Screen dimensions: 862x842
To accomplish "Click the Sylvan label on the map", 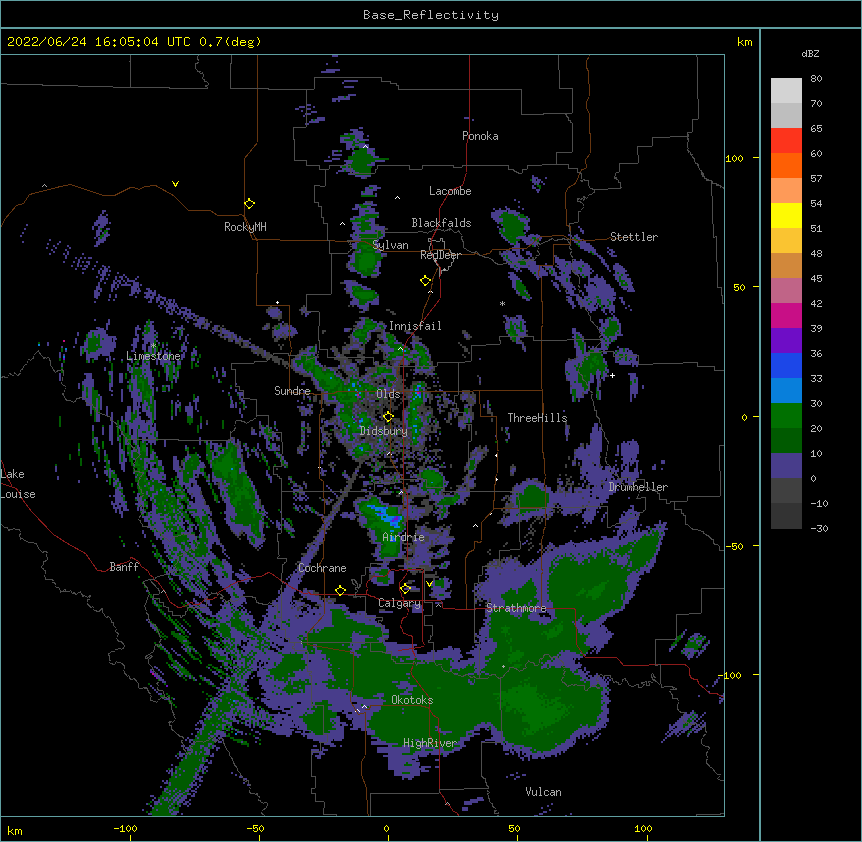I will [390, 245].
